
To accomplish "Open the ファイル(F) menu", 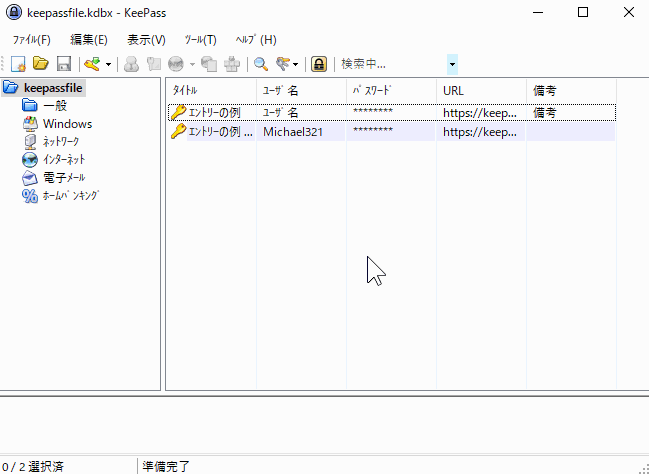I will (31, 40).
